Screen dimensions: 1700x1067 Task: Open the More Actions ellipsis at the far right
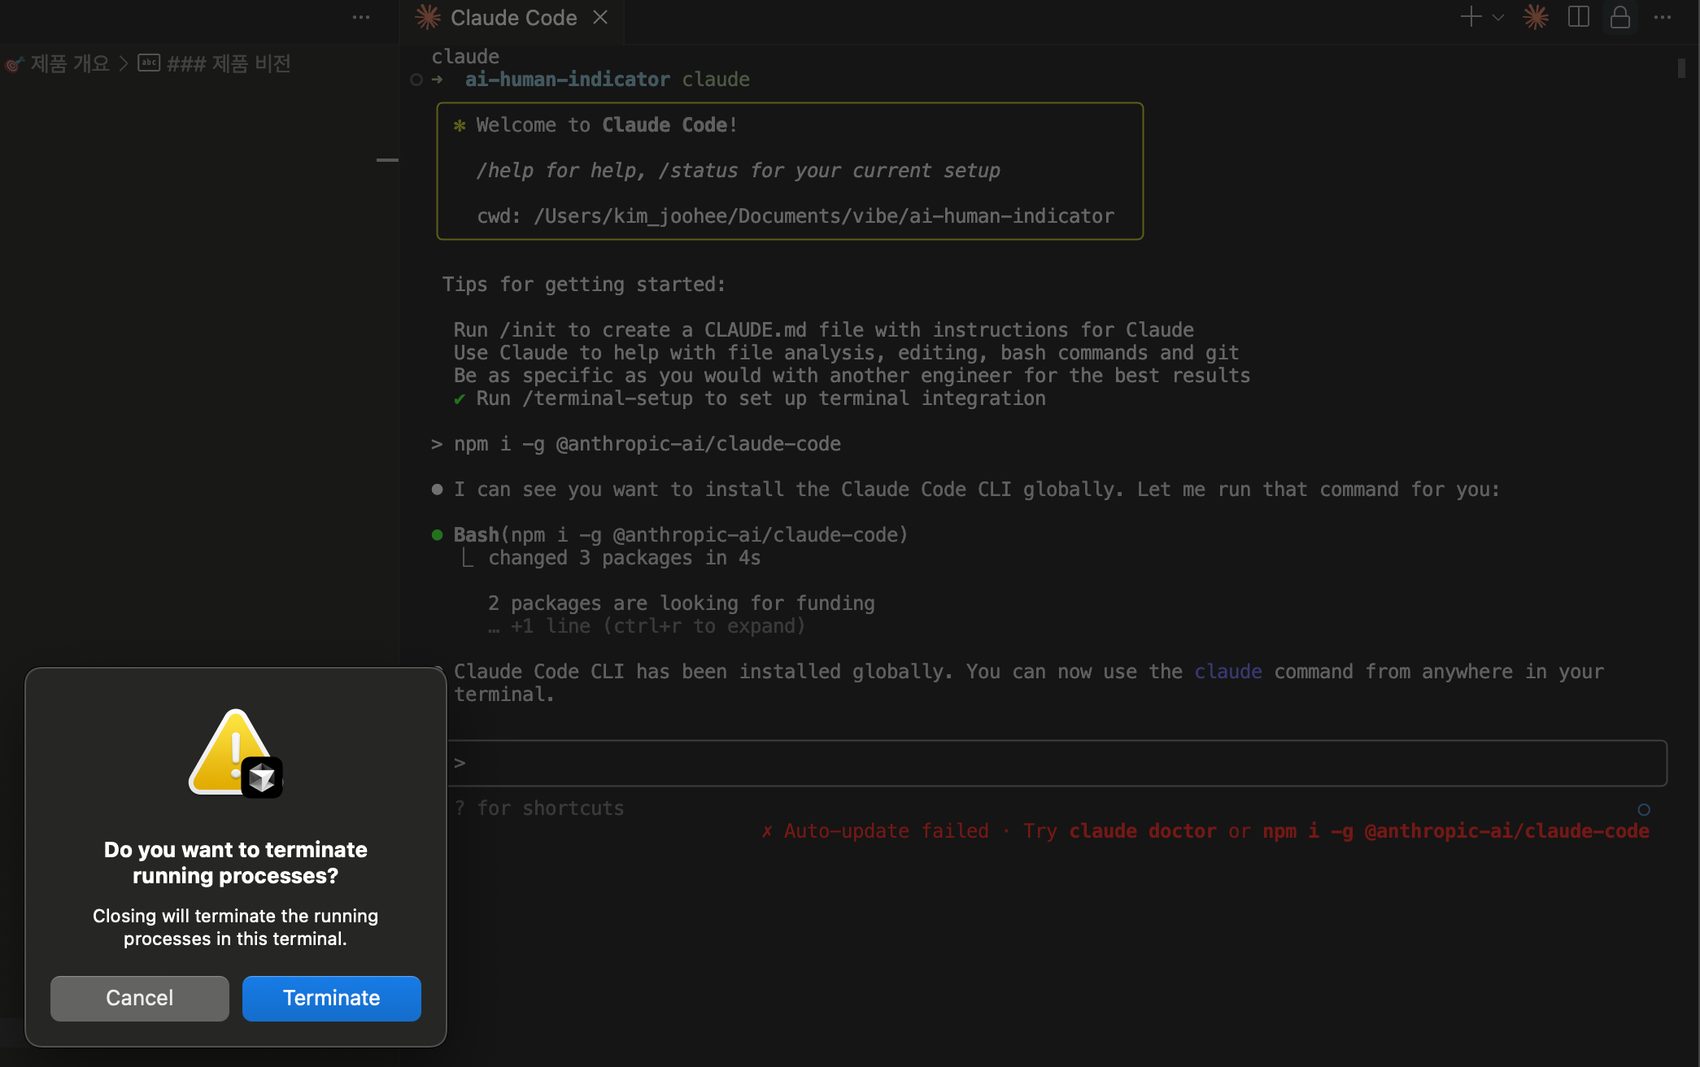pos(1662,17)
